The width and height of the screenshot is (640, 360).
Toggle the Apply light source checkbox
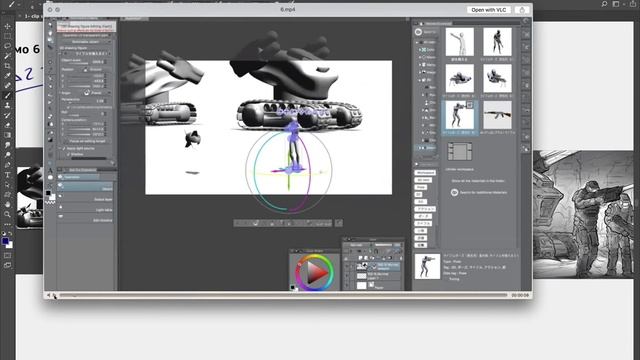[x=64, y=149]
